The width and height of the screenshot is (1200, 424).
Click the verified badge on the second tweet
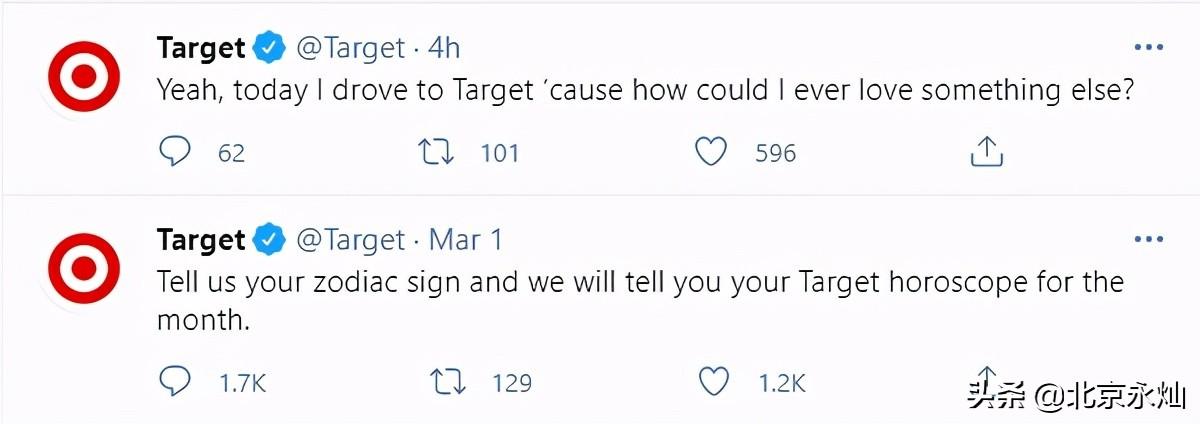click(x=268, y=240)
